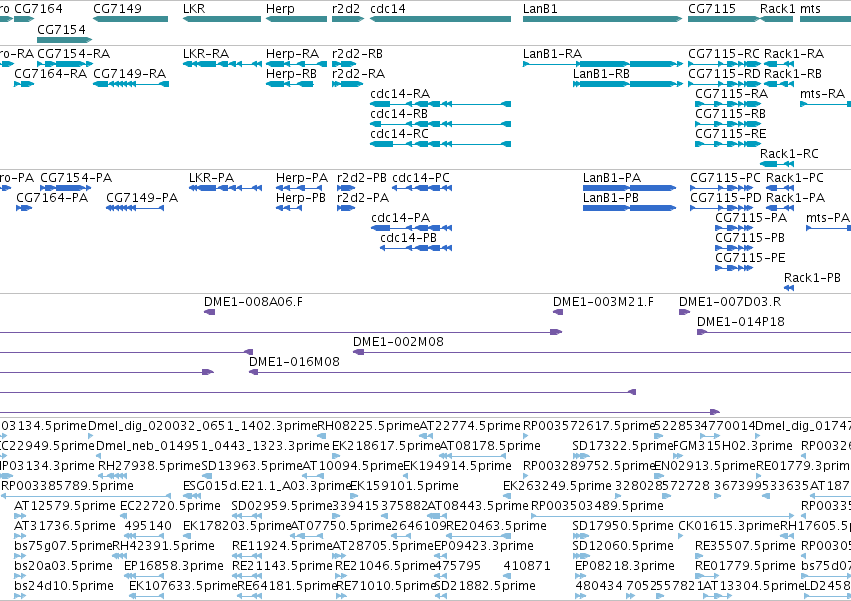Open EST AT31736.5prime
The image size is (851, 601).
coord(20,536)
